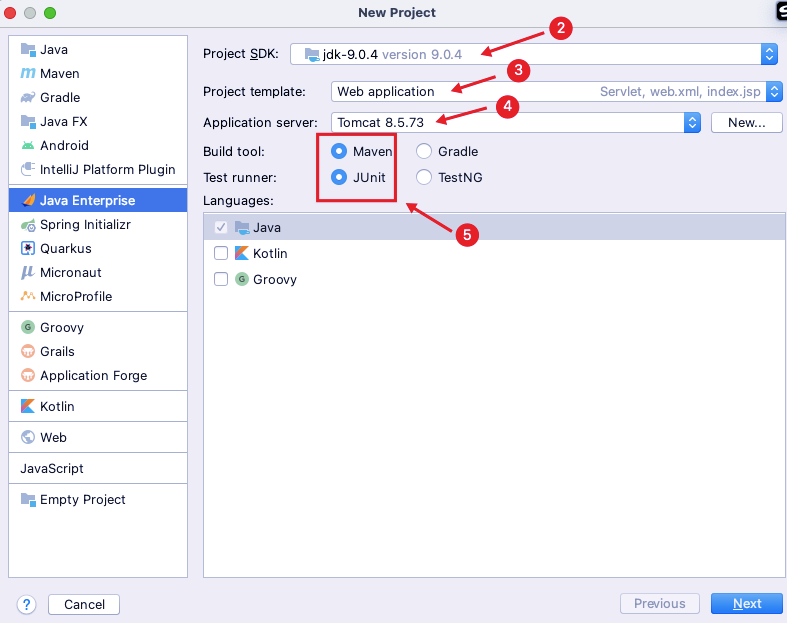Screen dimensions: 787x623
Task: Click the Spring Initializr leaf icon
Action: tap(28, 225)
